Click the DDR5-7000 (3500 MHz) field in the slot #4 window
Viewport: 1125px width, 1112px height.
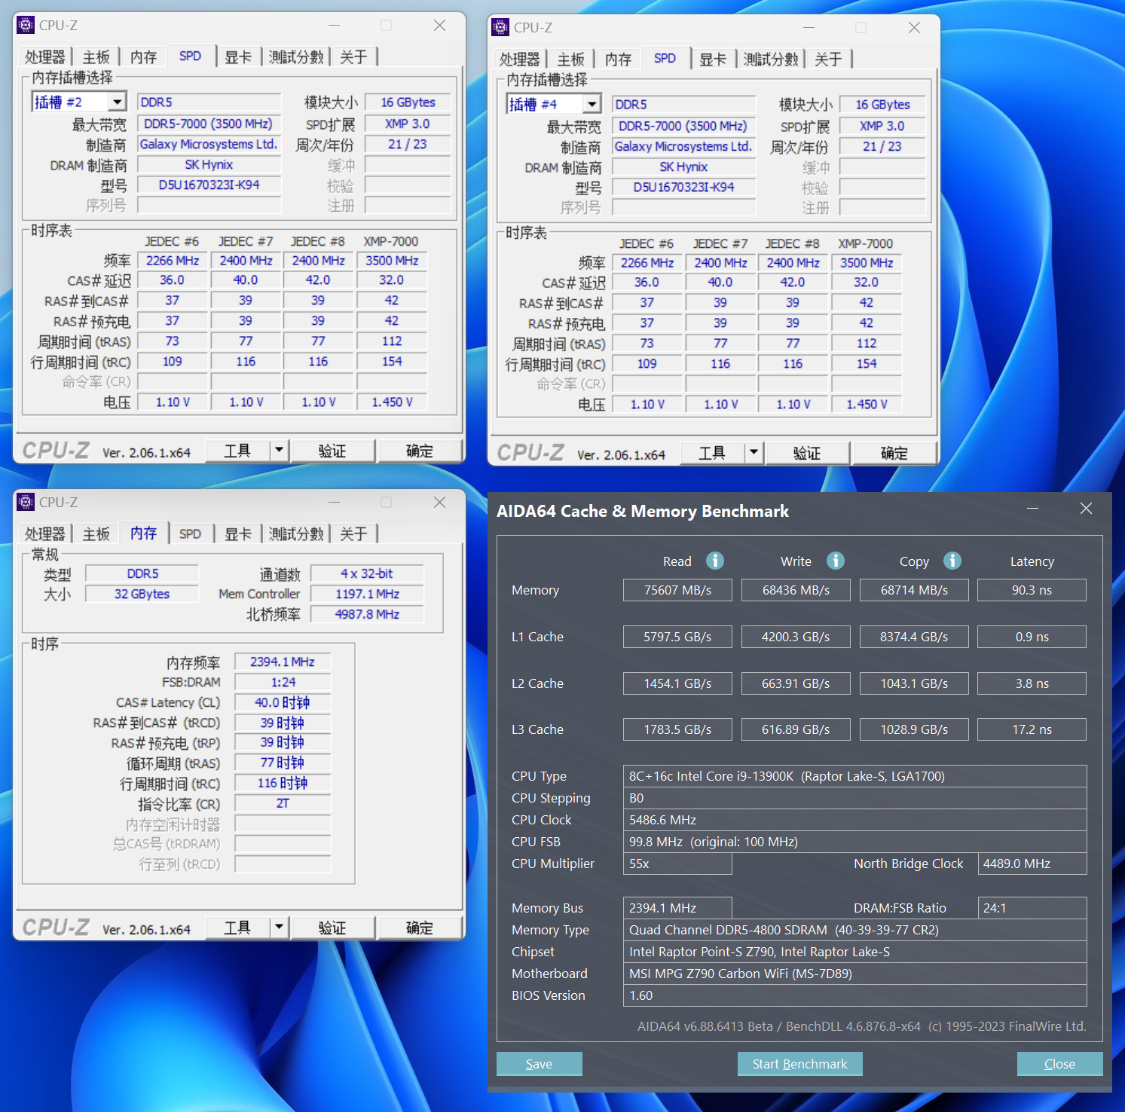tap(683, 126)
